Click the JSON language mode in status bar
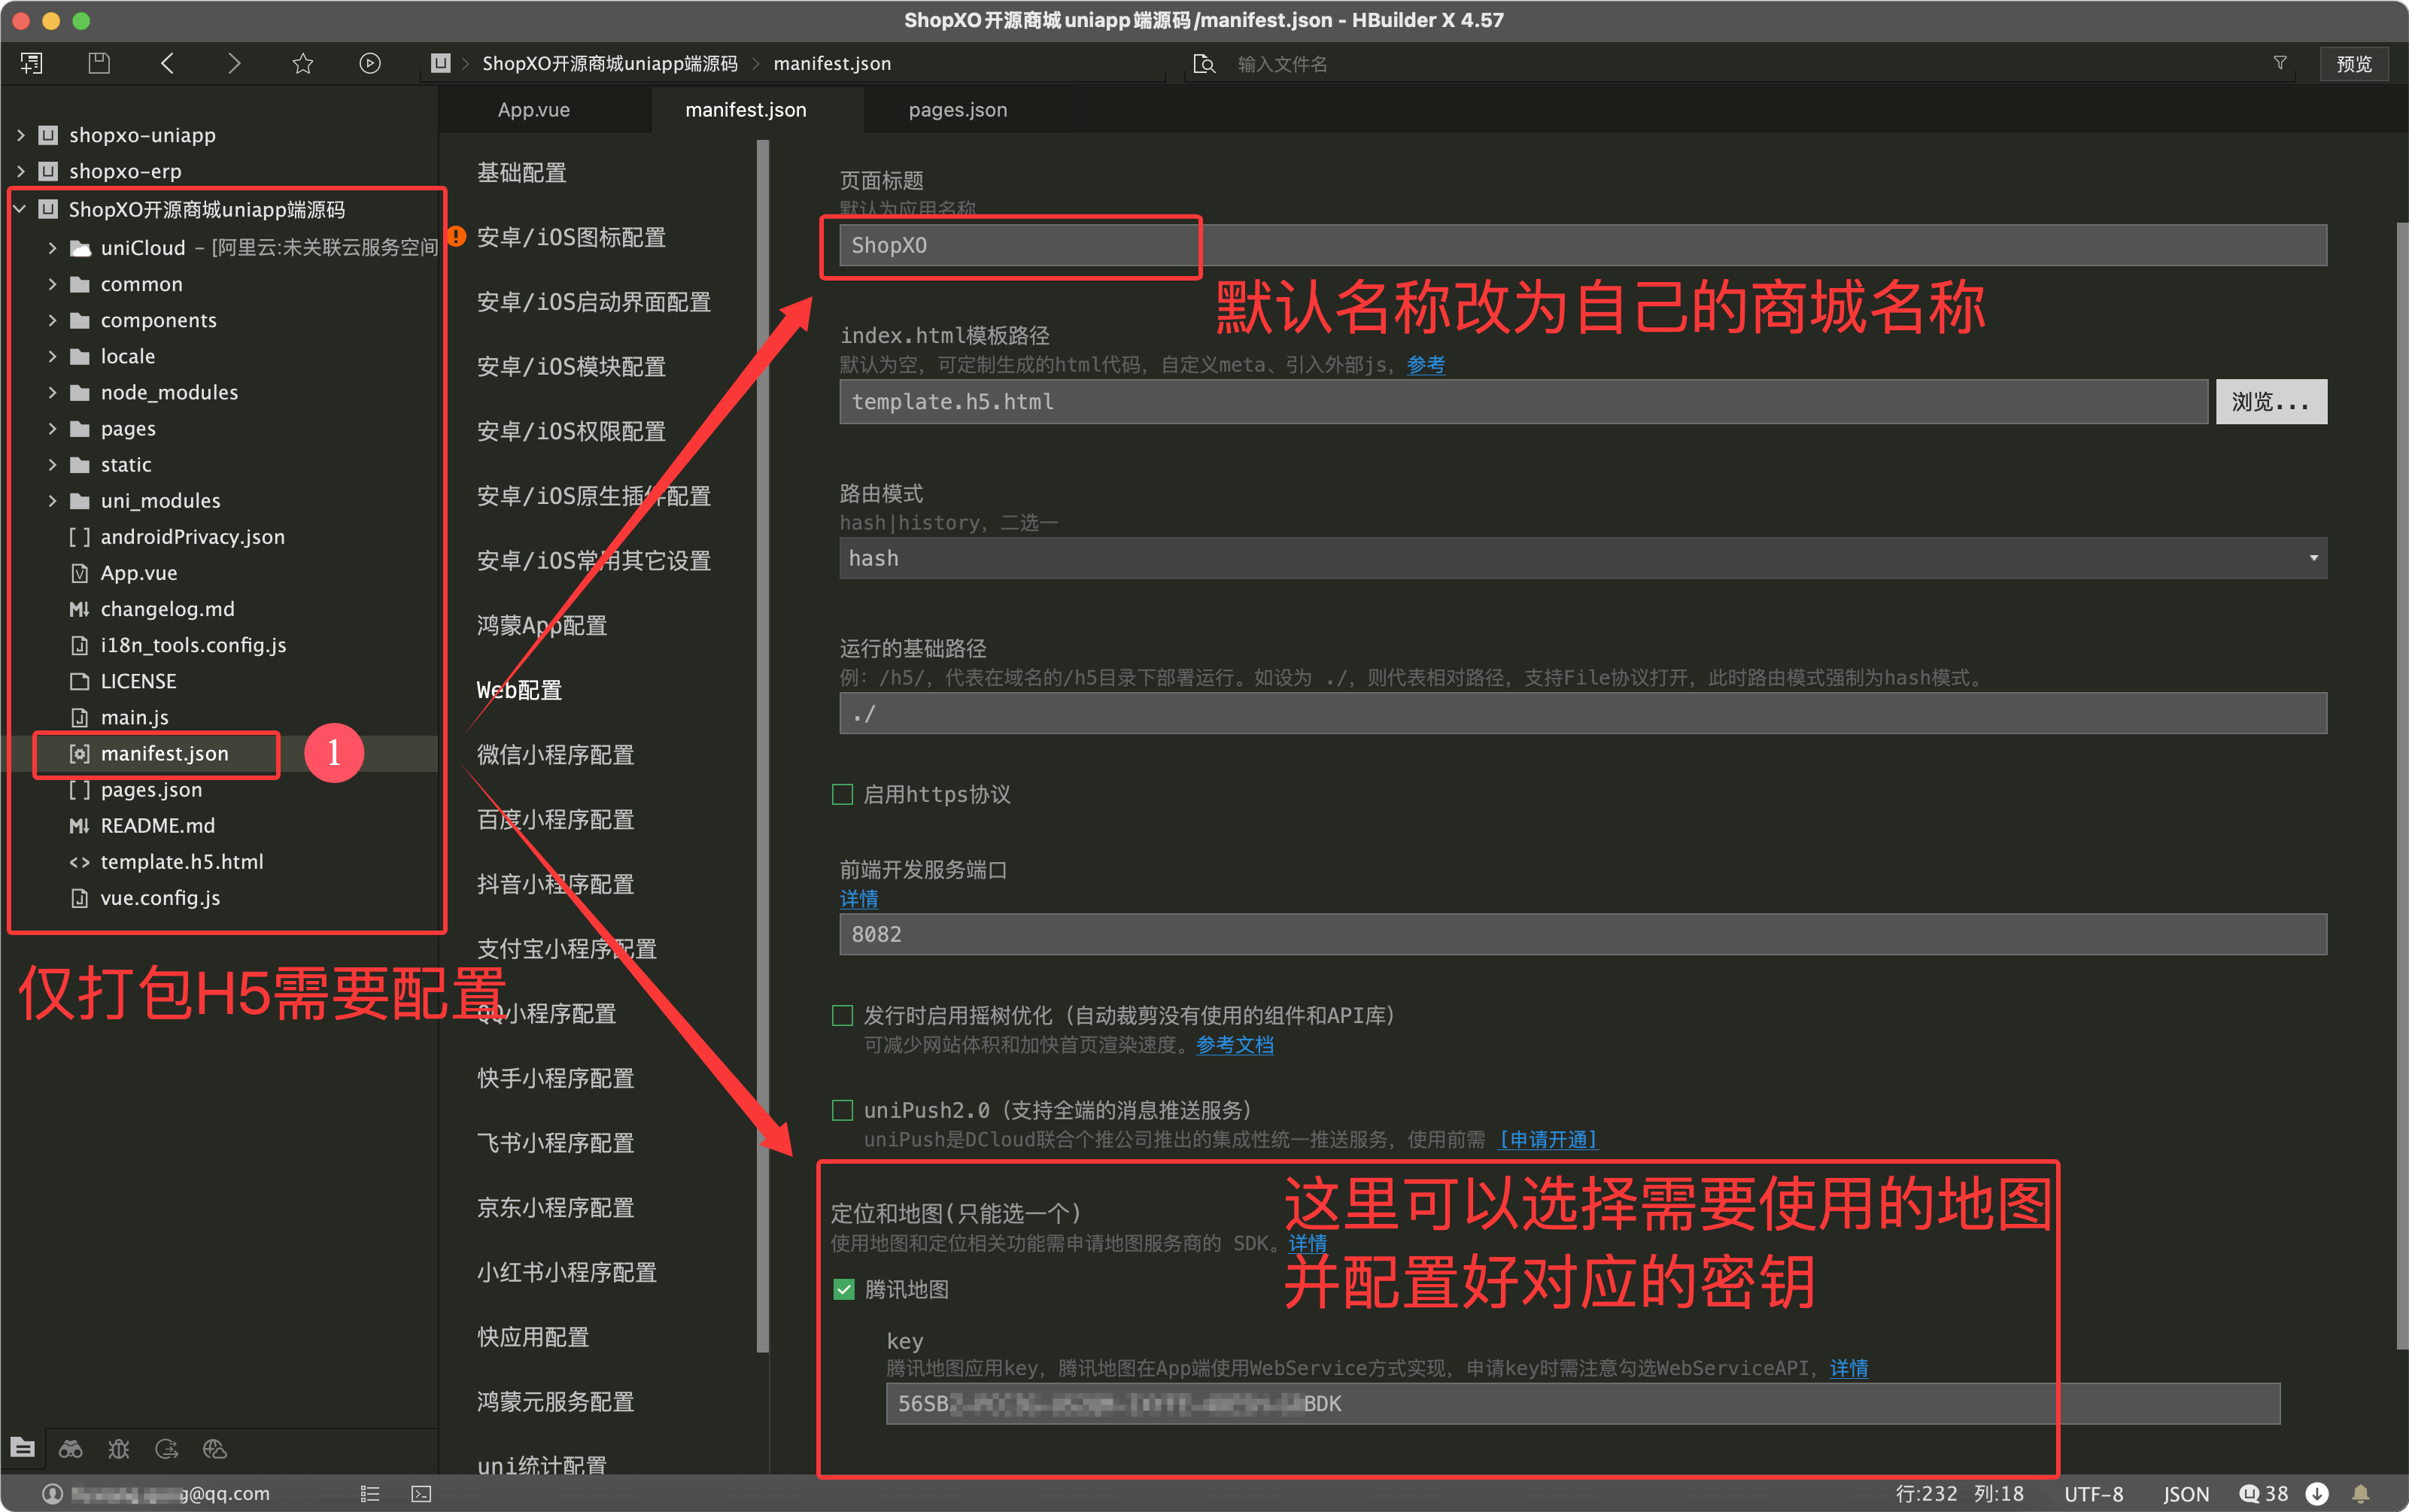The height and width of the screenshot is (1512, 2409). coord(2186,1493)
